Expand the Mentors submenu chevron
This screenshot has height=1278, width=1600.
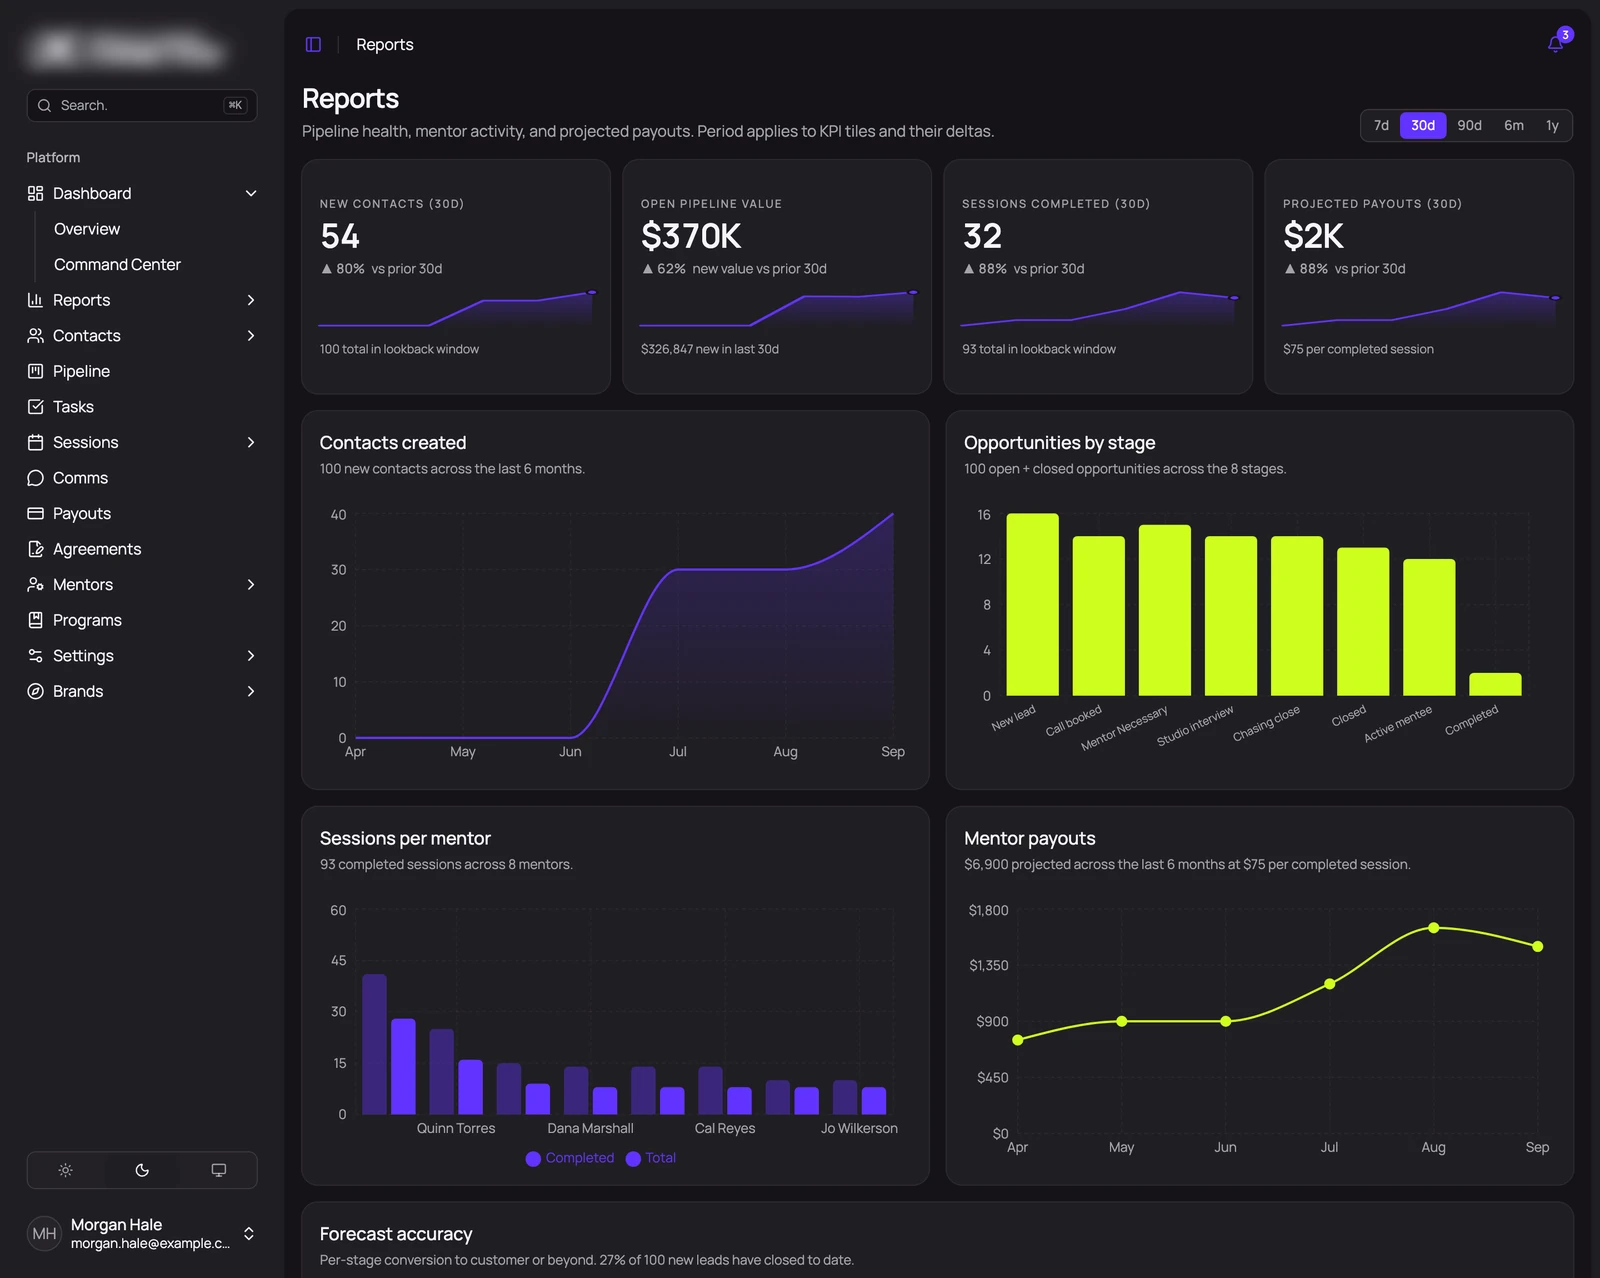point(251,584)
